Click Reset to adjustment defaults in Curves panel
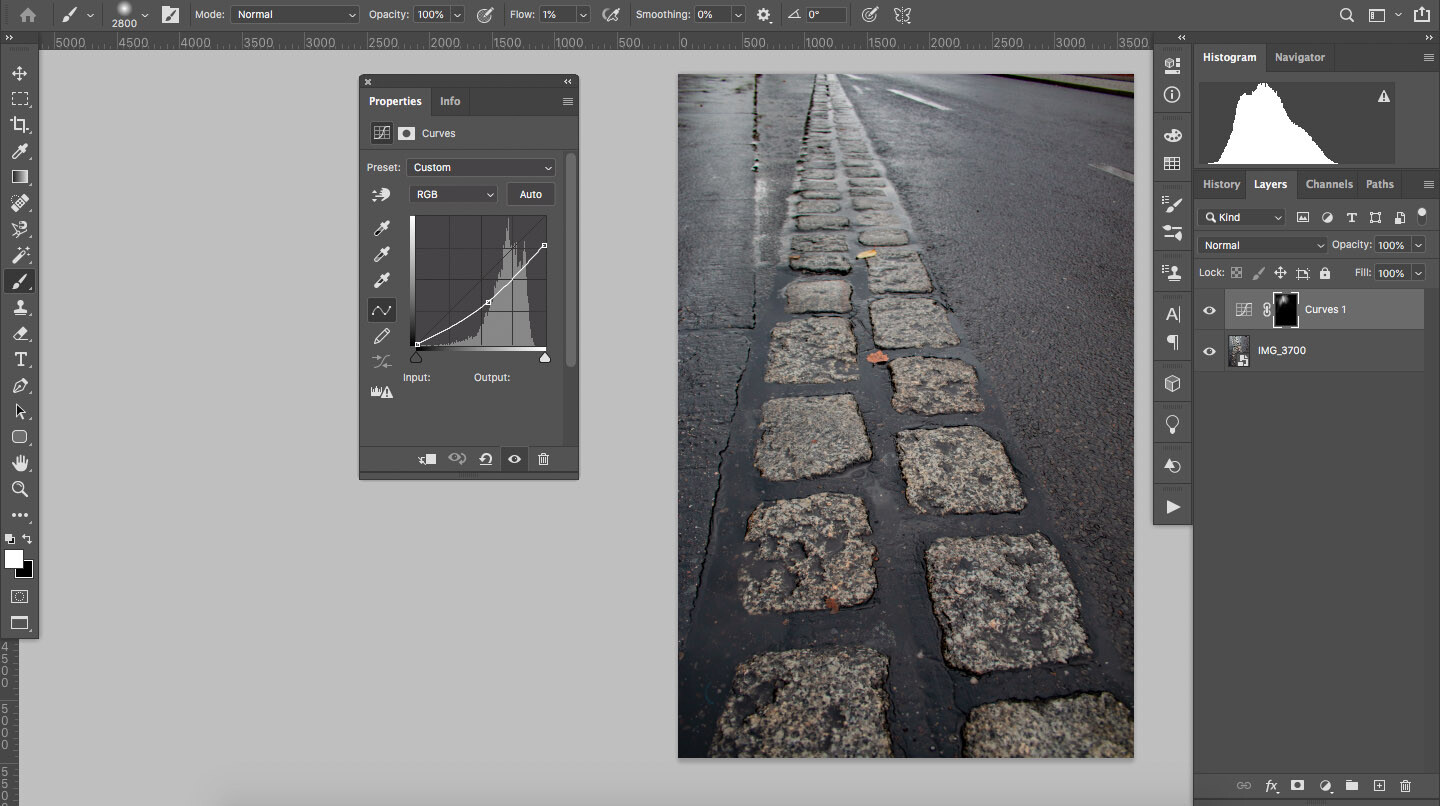This screenshot has height=806, width=1440. [x=486, y=458]
